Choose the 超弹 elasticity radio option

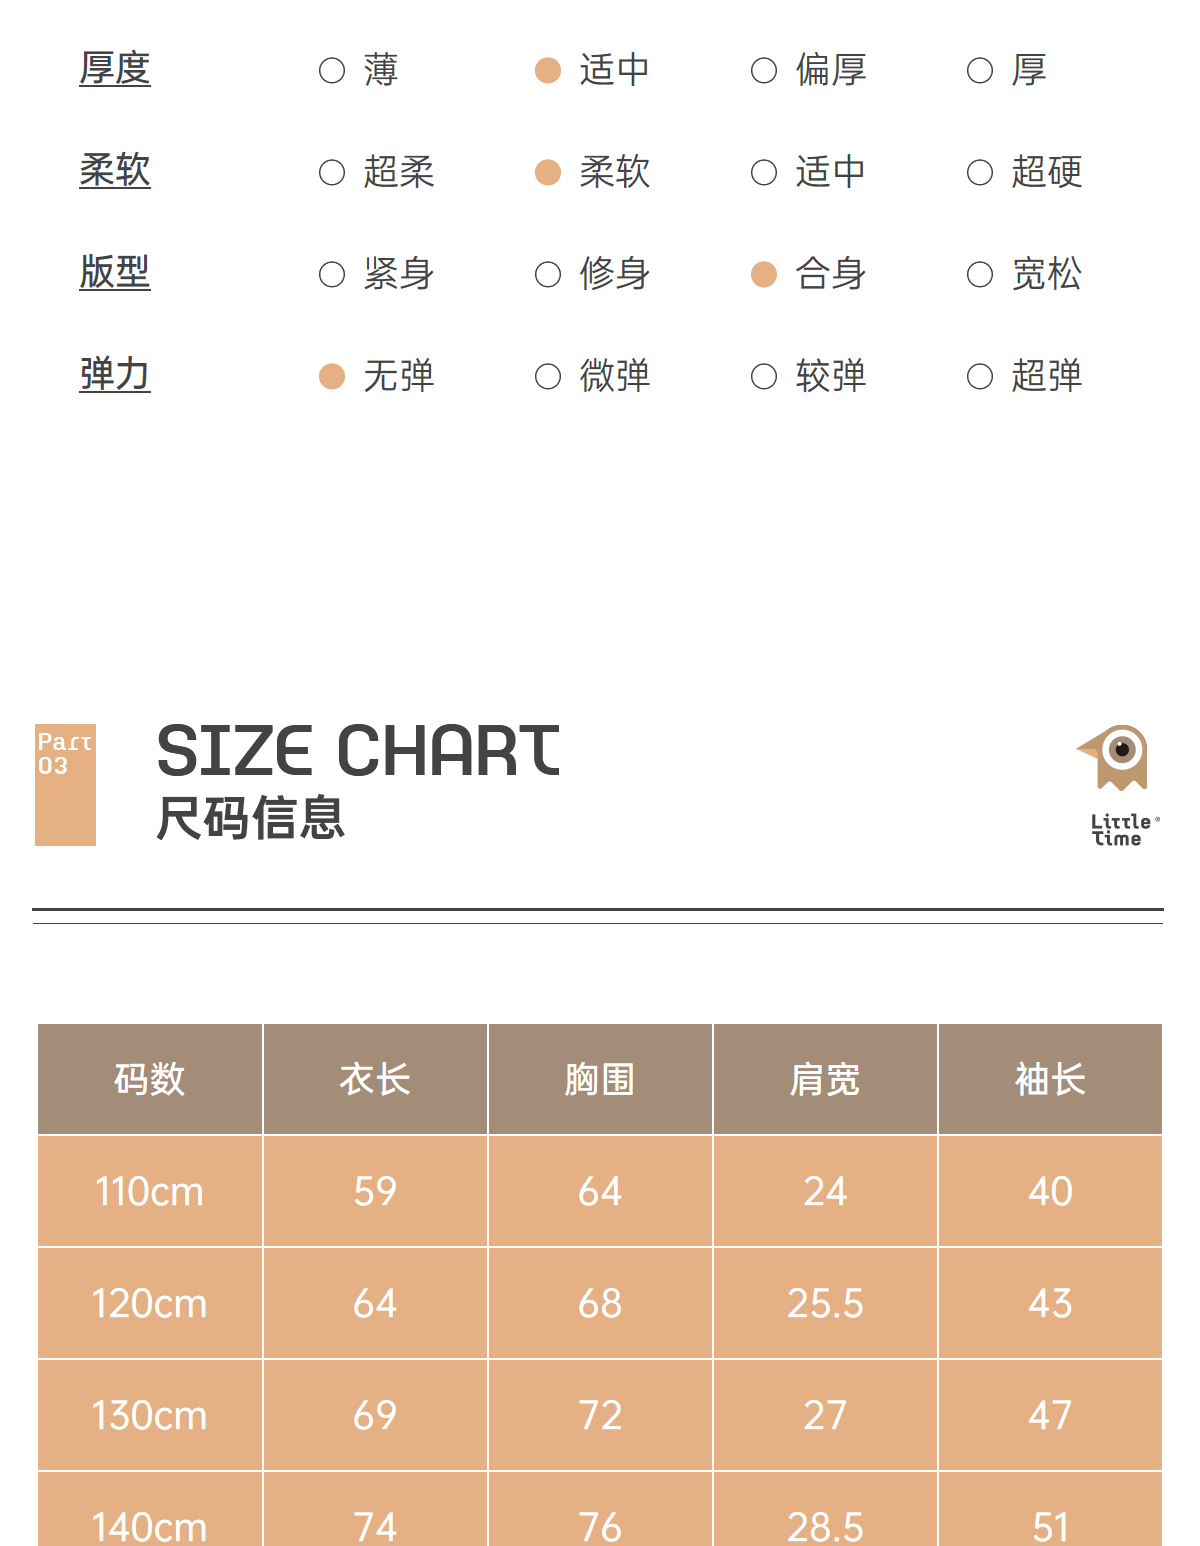[x=980, y=377]
